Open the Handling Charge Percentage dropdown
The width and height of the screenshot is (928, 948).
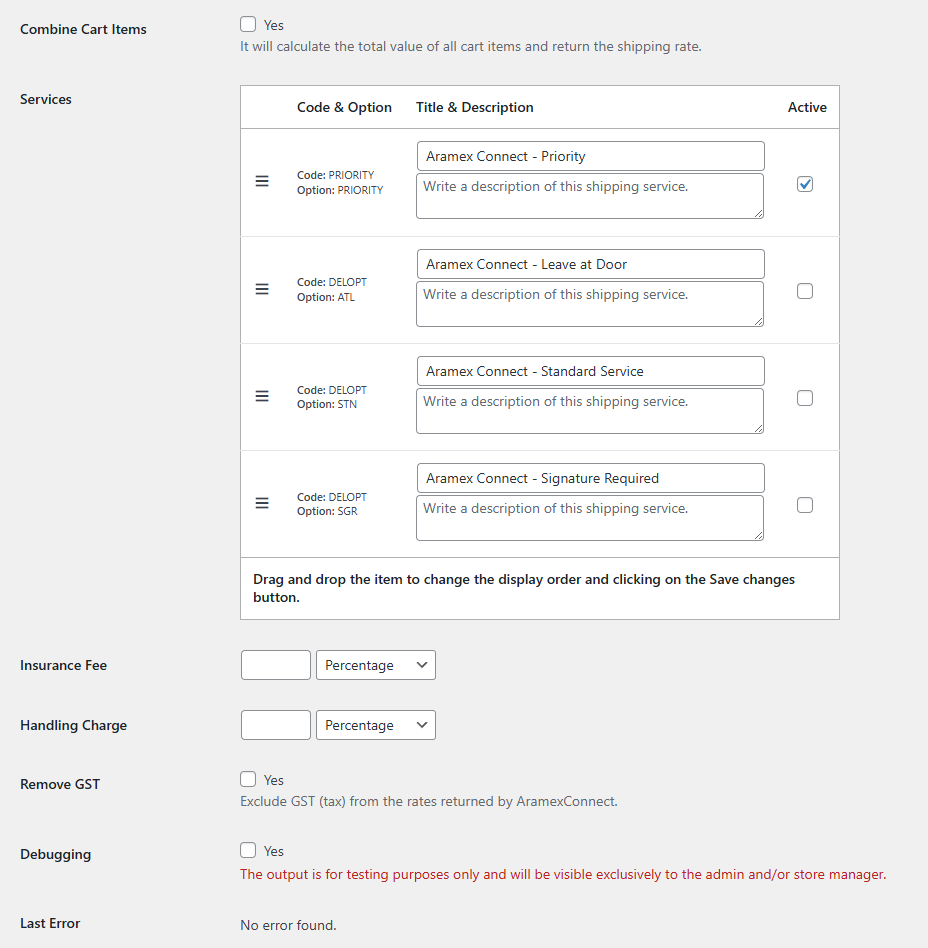point(375,725)
